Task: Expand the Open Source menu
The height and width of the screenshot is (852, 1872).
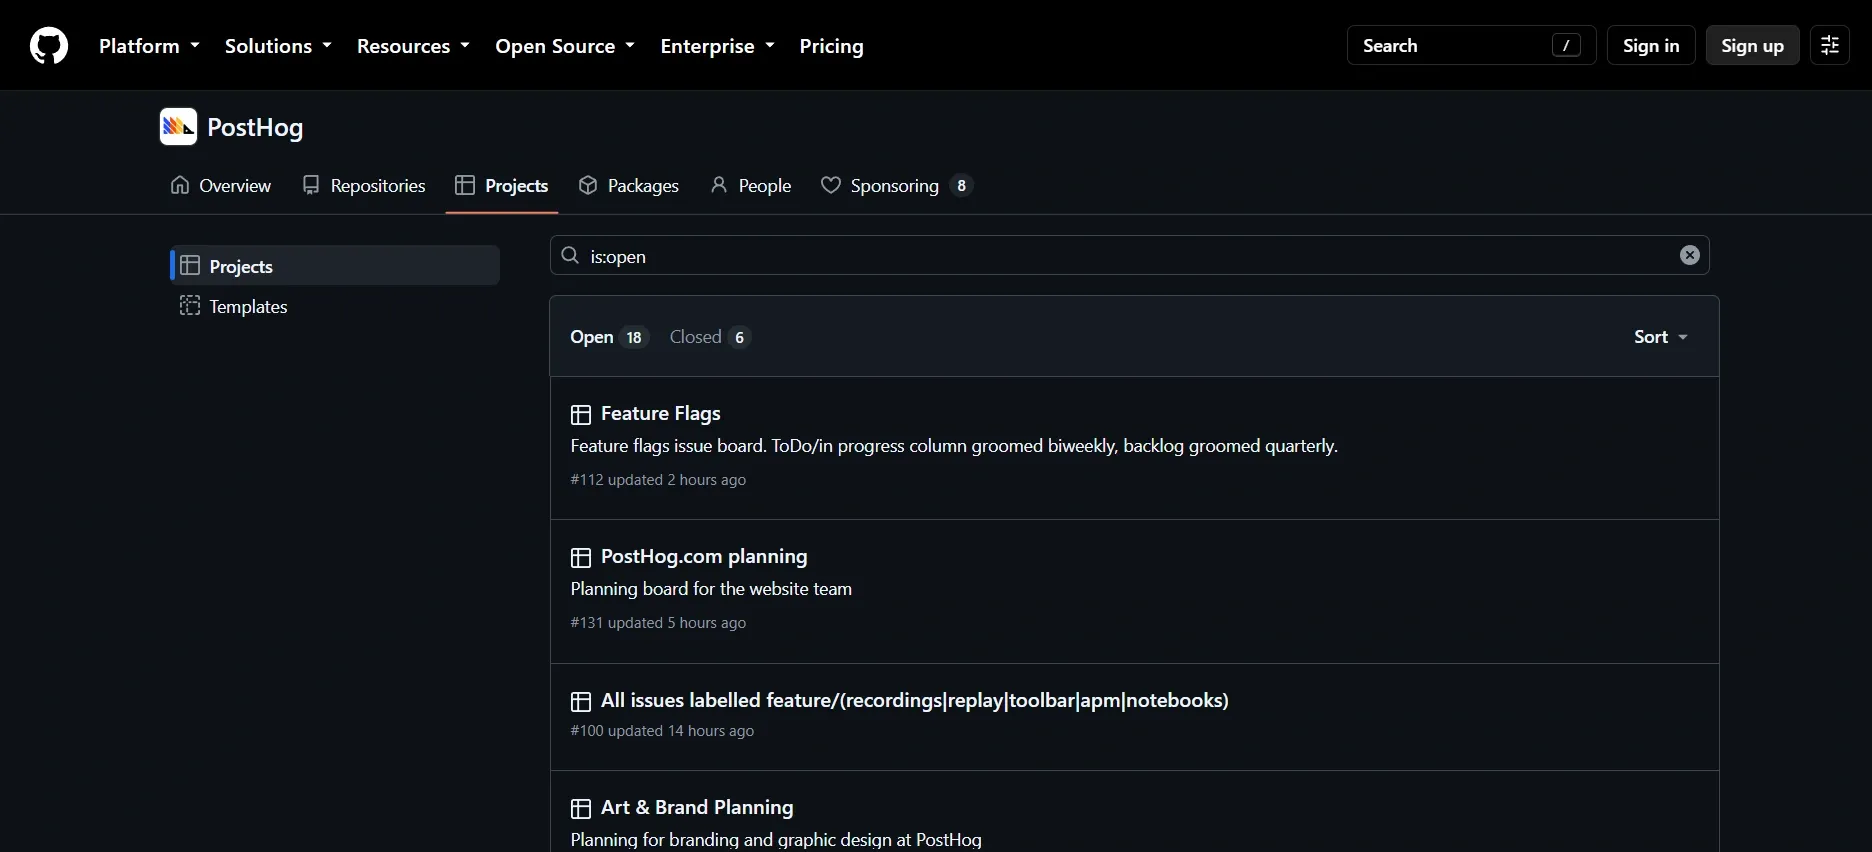Action: tap(565, 46)
